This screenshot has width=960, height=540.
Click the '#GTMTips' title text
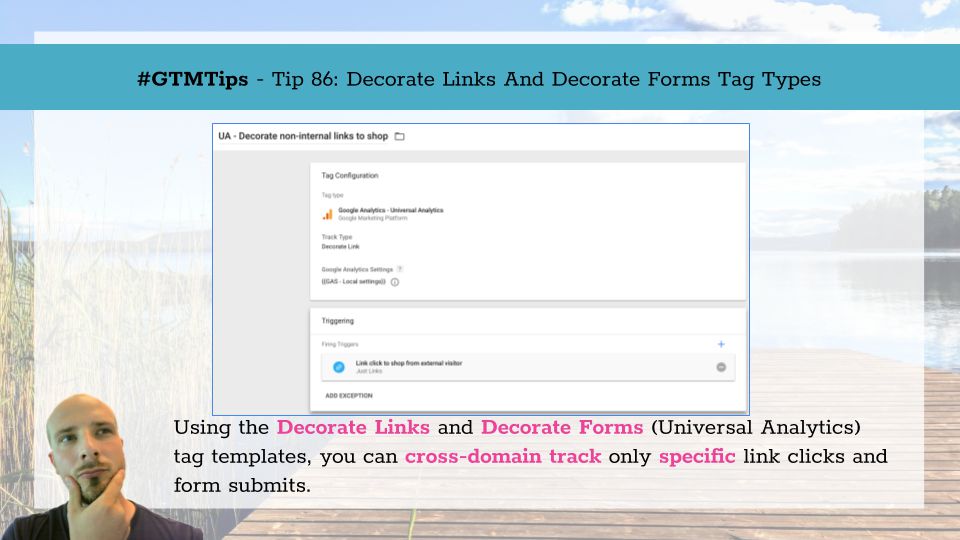click(x=193, y=80)
